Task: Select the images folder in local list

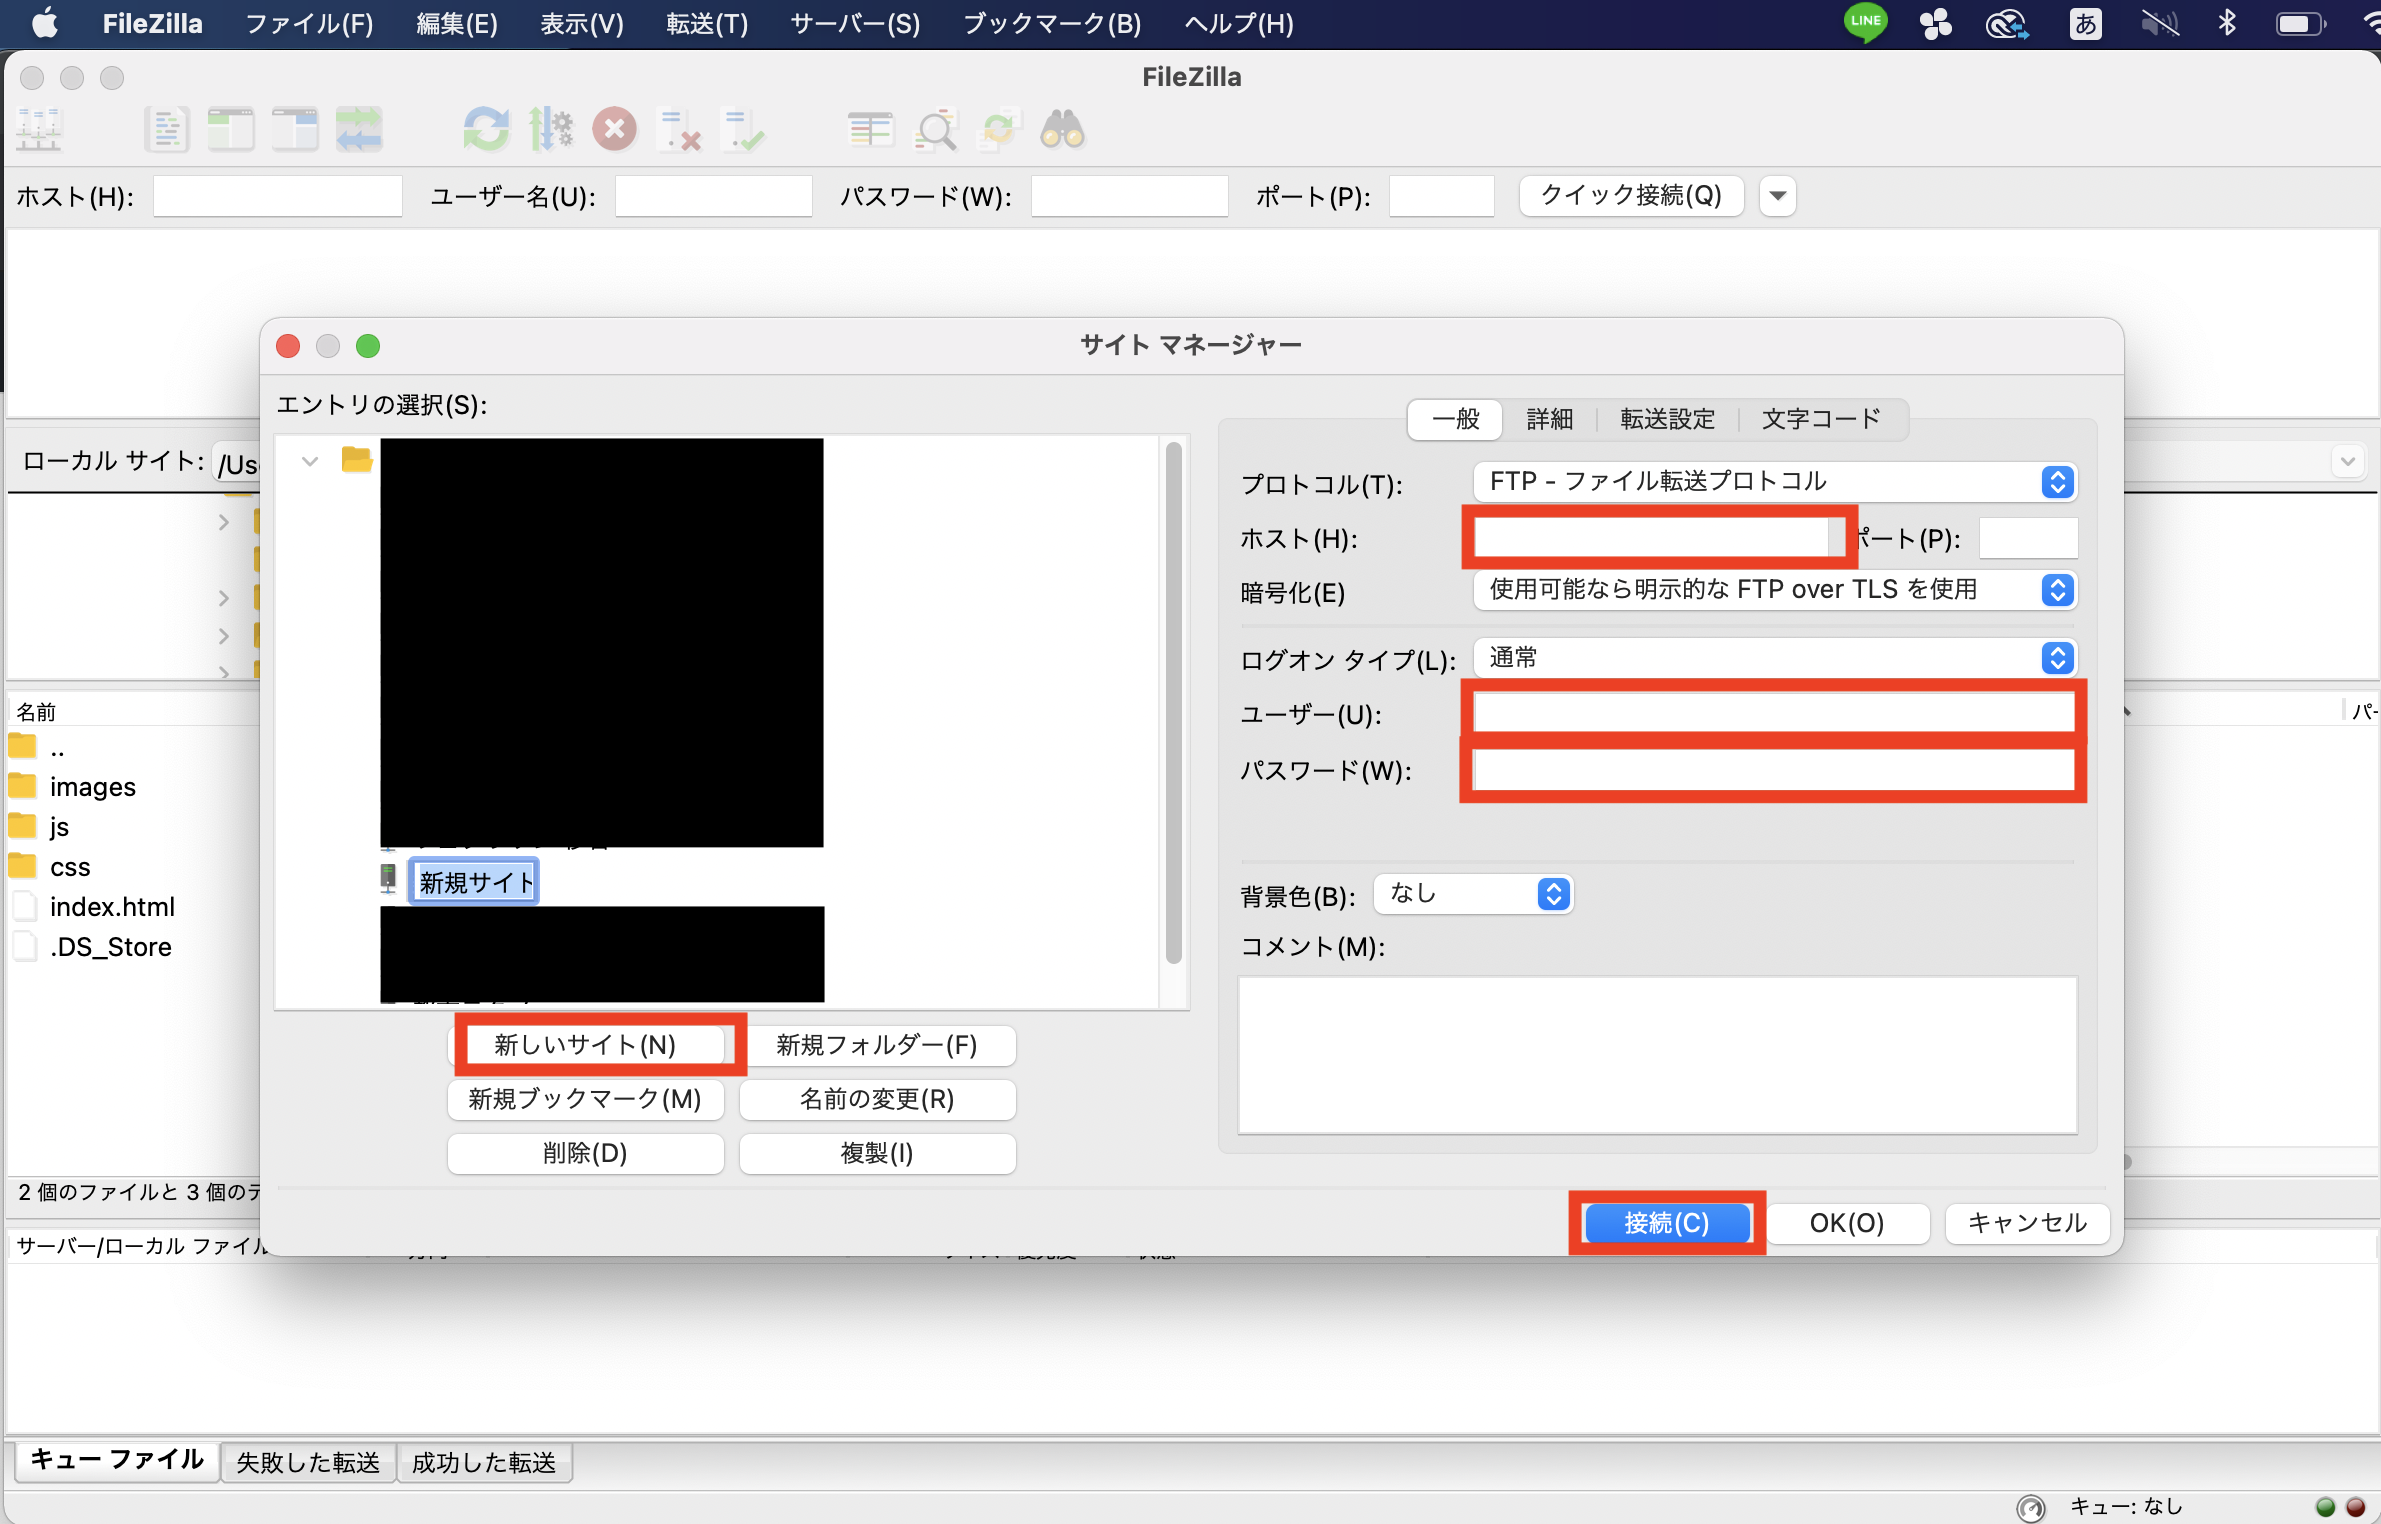Action: [x=92, y=787]
